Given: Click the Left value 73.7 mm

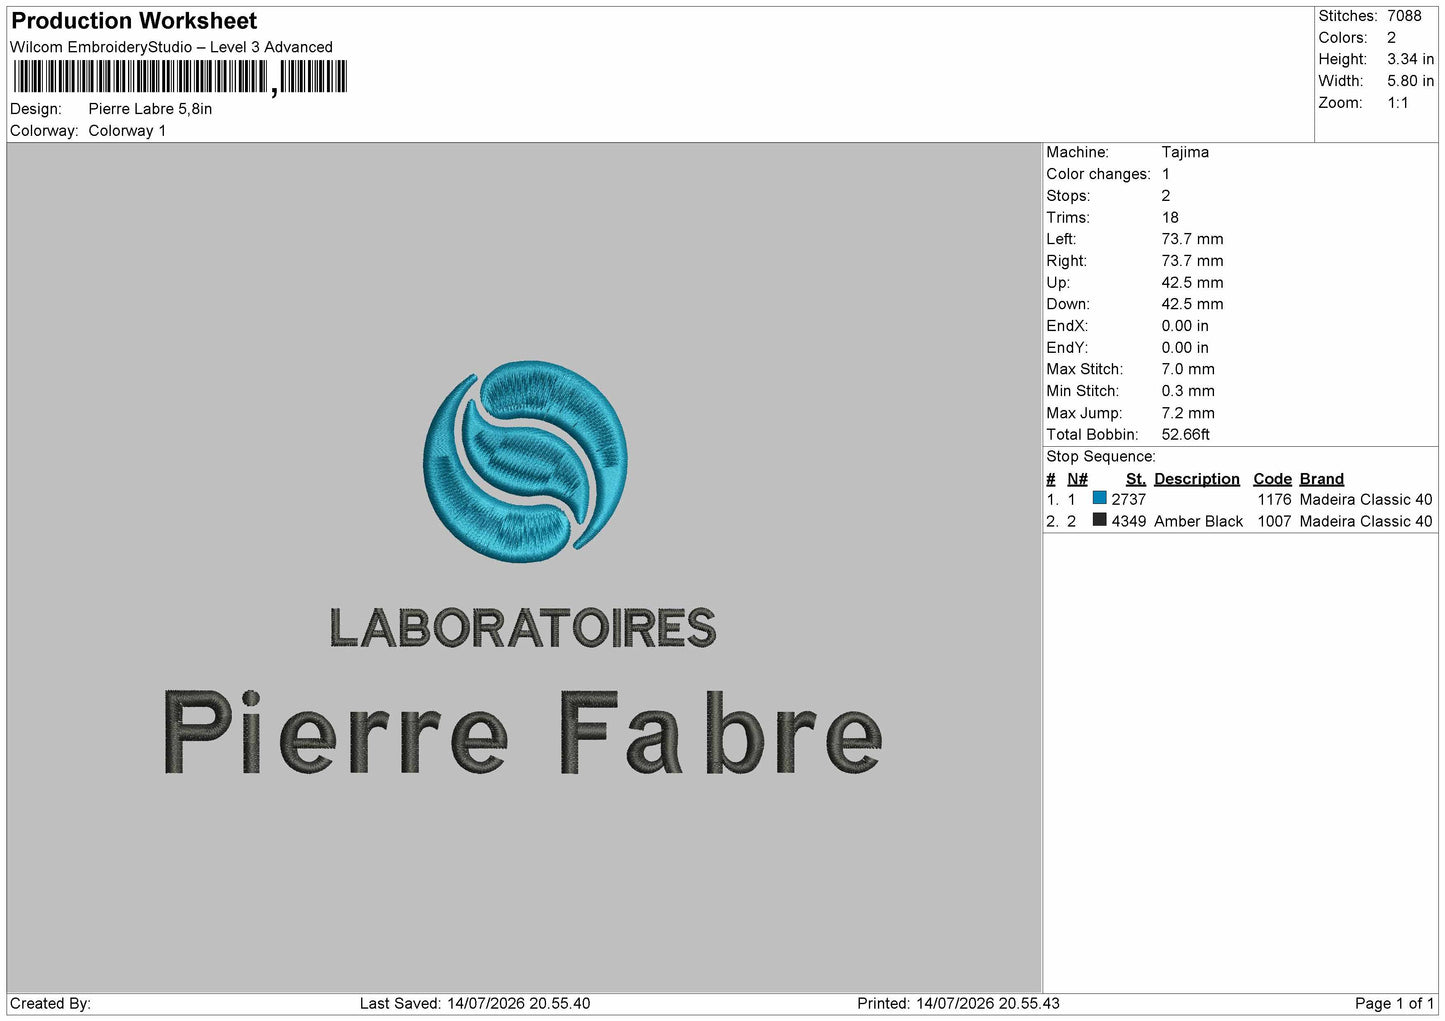Looking at the screenshot, I should (1192, 239).
